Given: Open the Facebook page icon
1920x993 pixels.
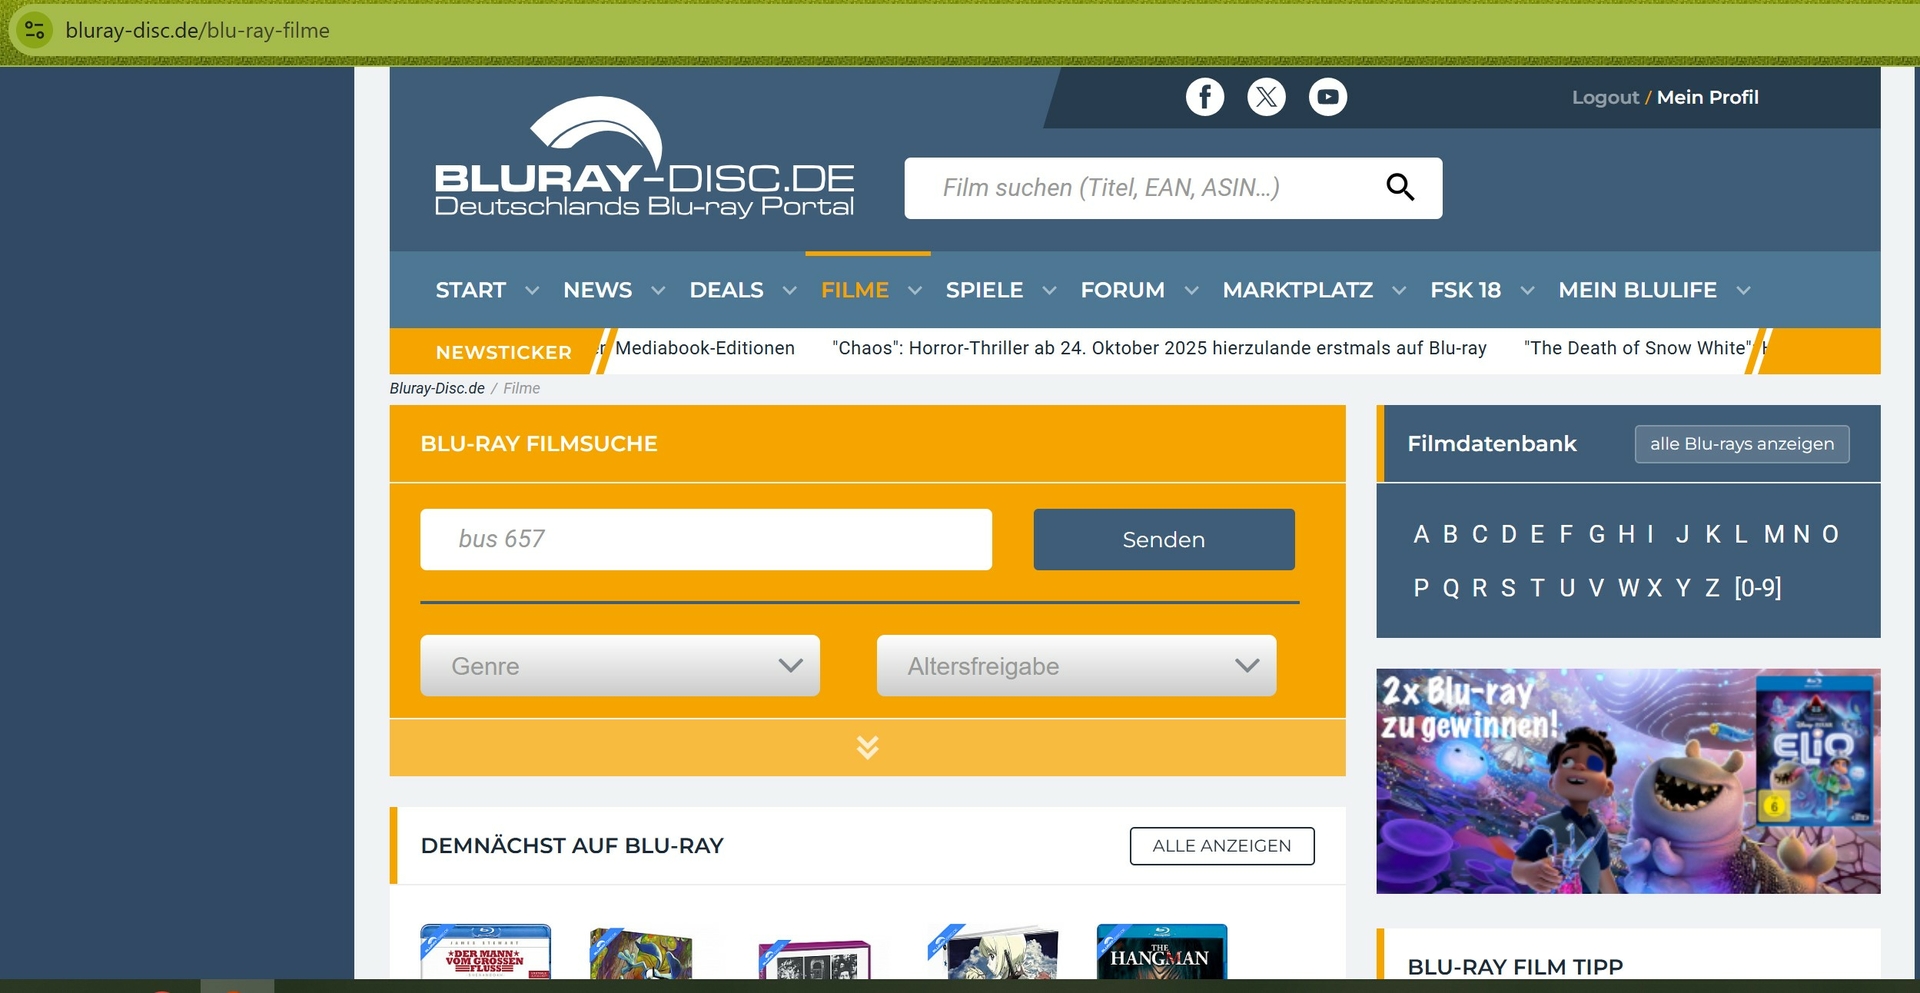Looking at the screenshot, I should pos(1204,97).
